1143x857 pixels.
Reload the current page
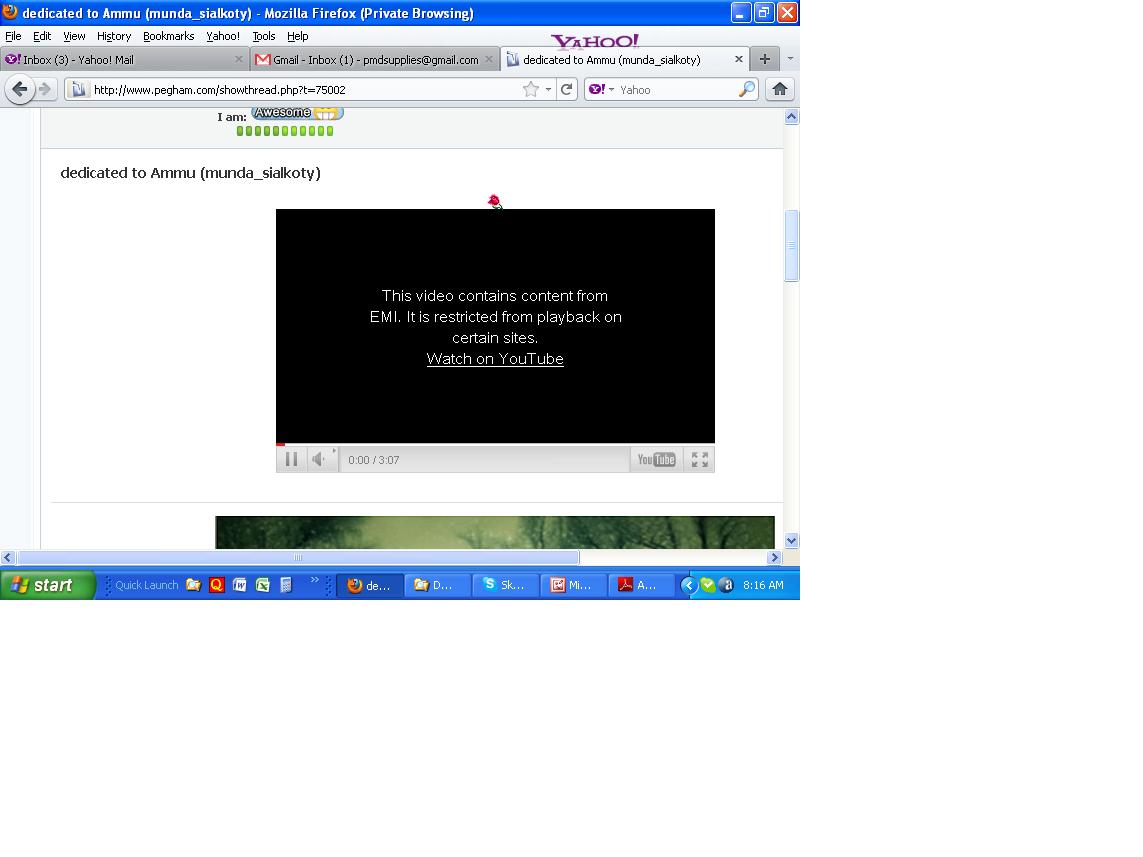point(566,90)
